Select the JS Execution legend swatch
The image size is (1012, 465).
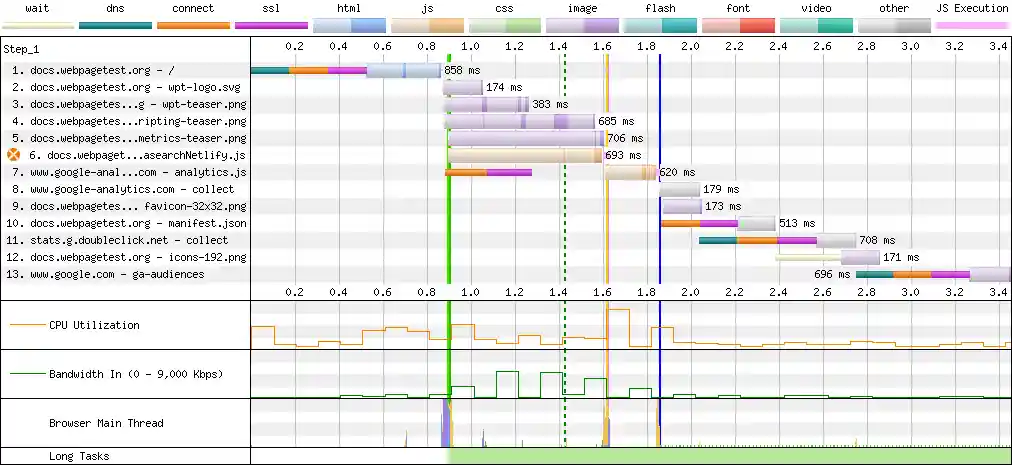(x=971, y=24)
